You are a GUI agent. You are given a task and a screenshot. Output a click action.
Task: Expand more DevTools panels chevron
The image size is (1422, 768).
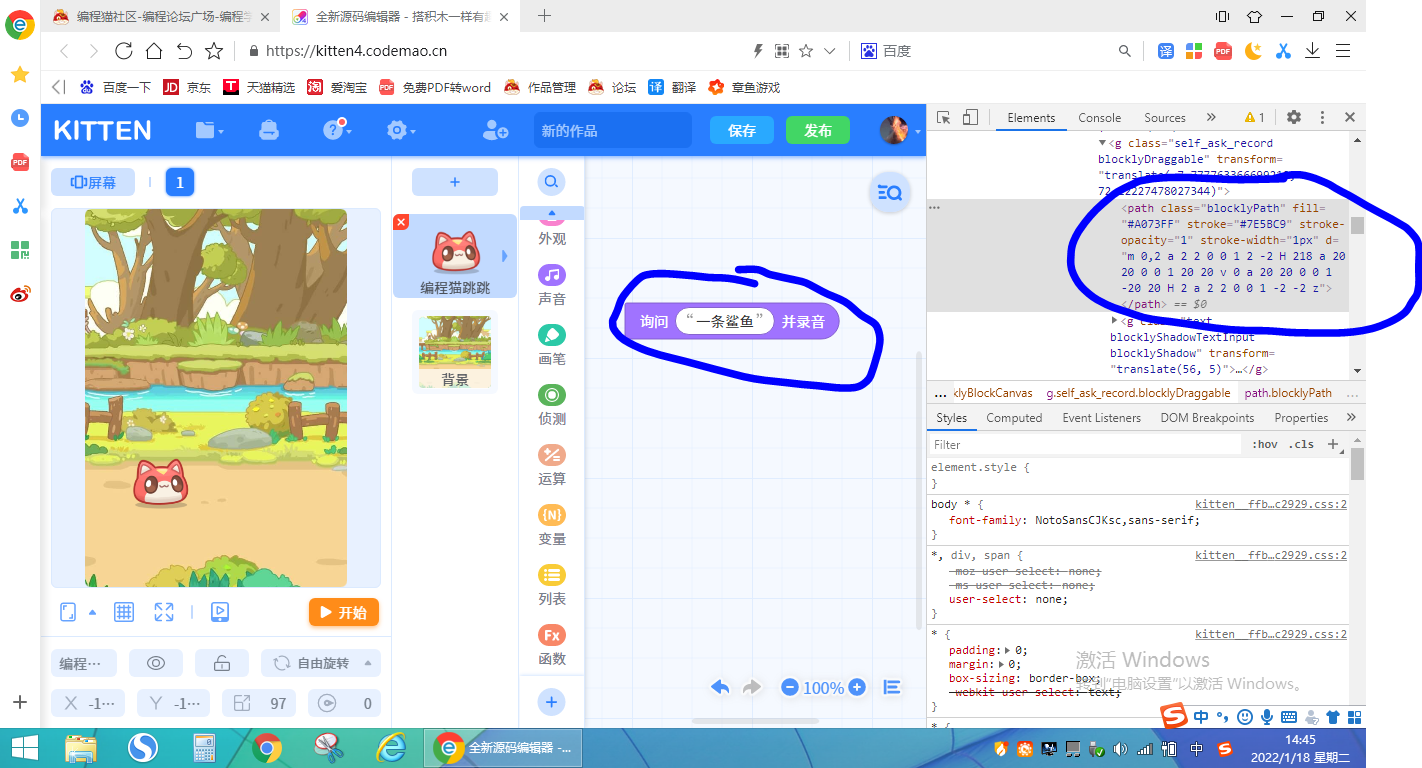[1211, 117]
